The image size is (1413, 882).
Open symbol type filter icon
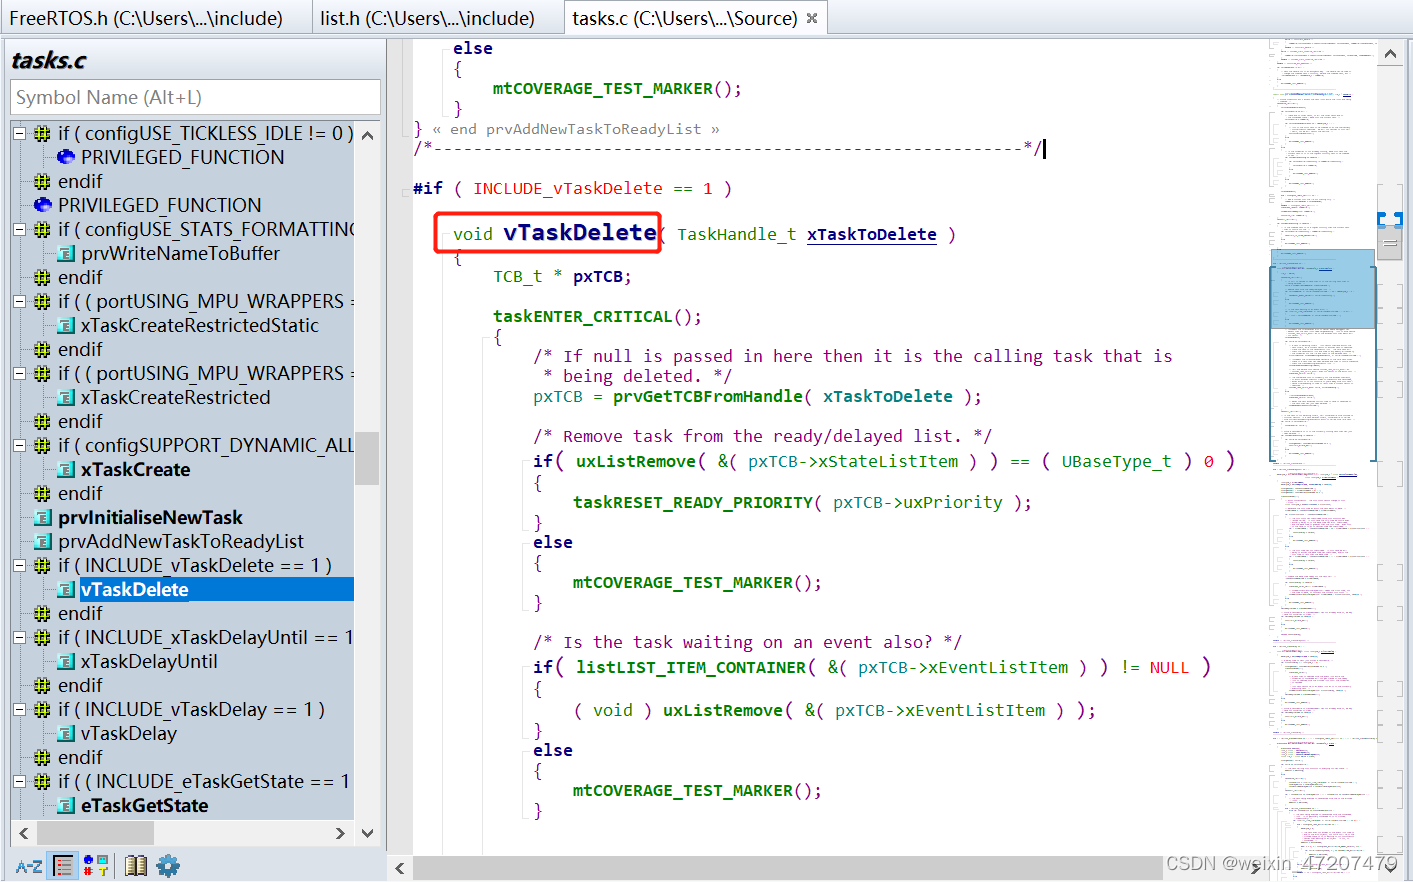(96, 866)
